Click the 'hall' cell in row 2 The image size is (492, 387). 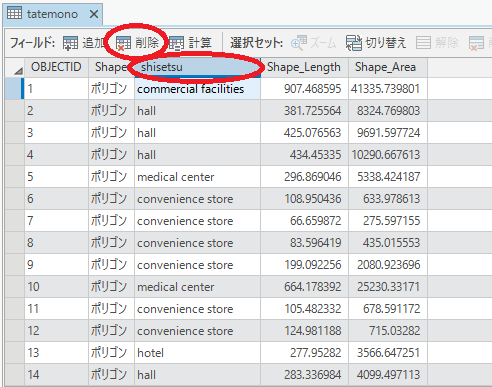tap(197, 111)
